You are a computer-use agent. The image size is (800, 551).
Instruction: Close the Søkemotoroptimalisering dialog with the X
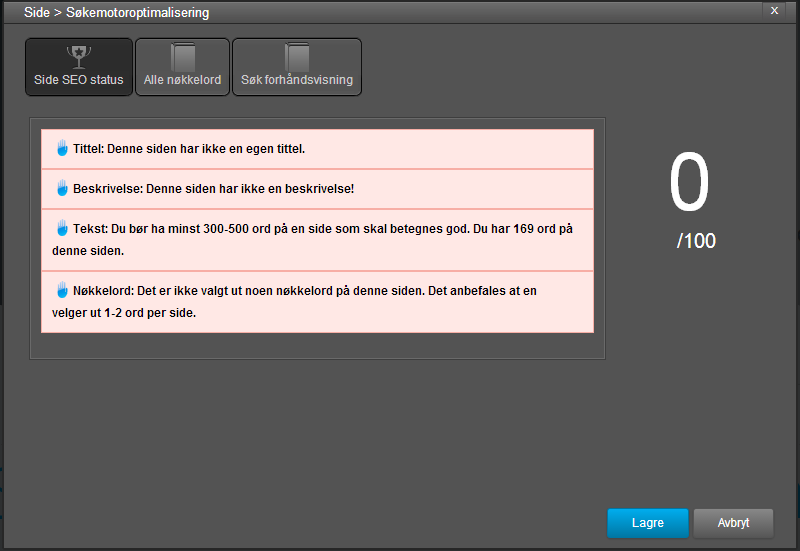point(774,9)
